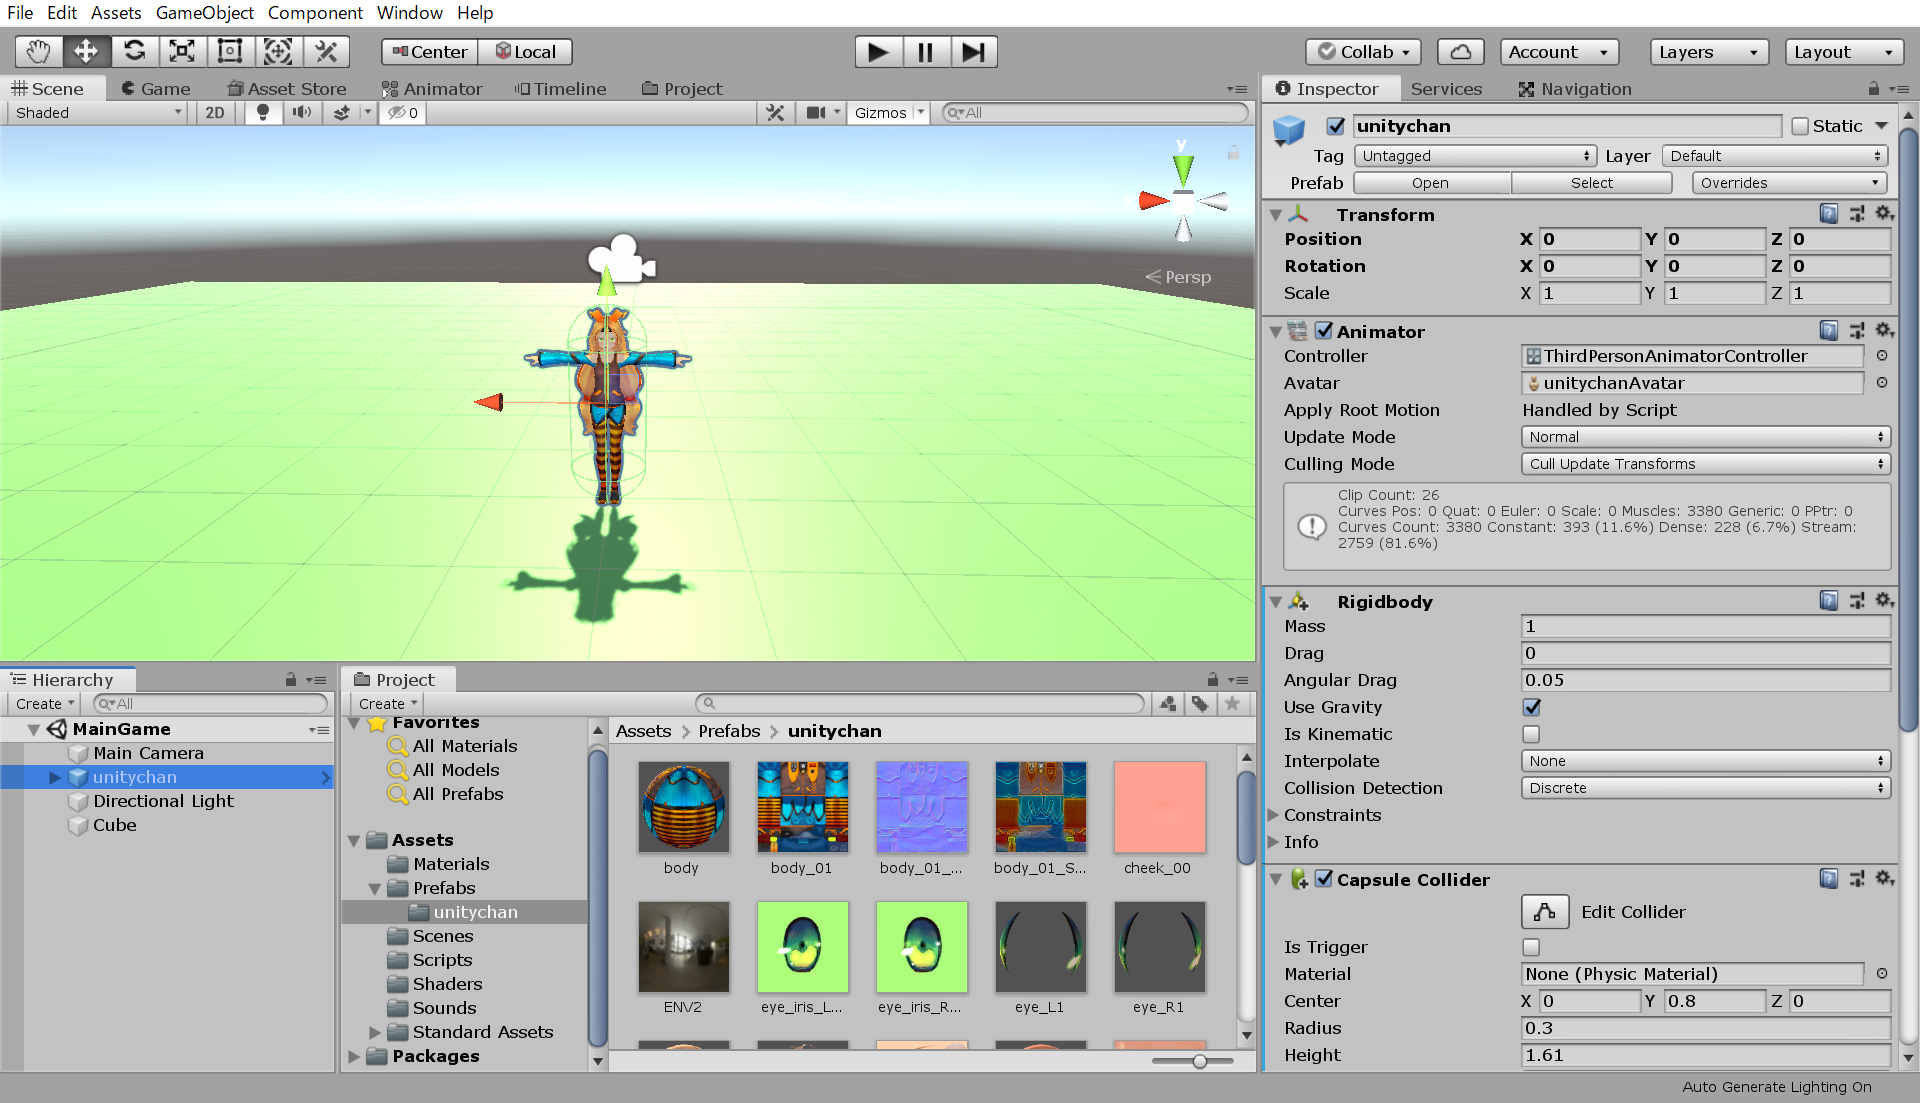The width and height of the screenshot is (1920, 1103).
Task: Toggle 2D scene view mode
Action: pos(215,113)
